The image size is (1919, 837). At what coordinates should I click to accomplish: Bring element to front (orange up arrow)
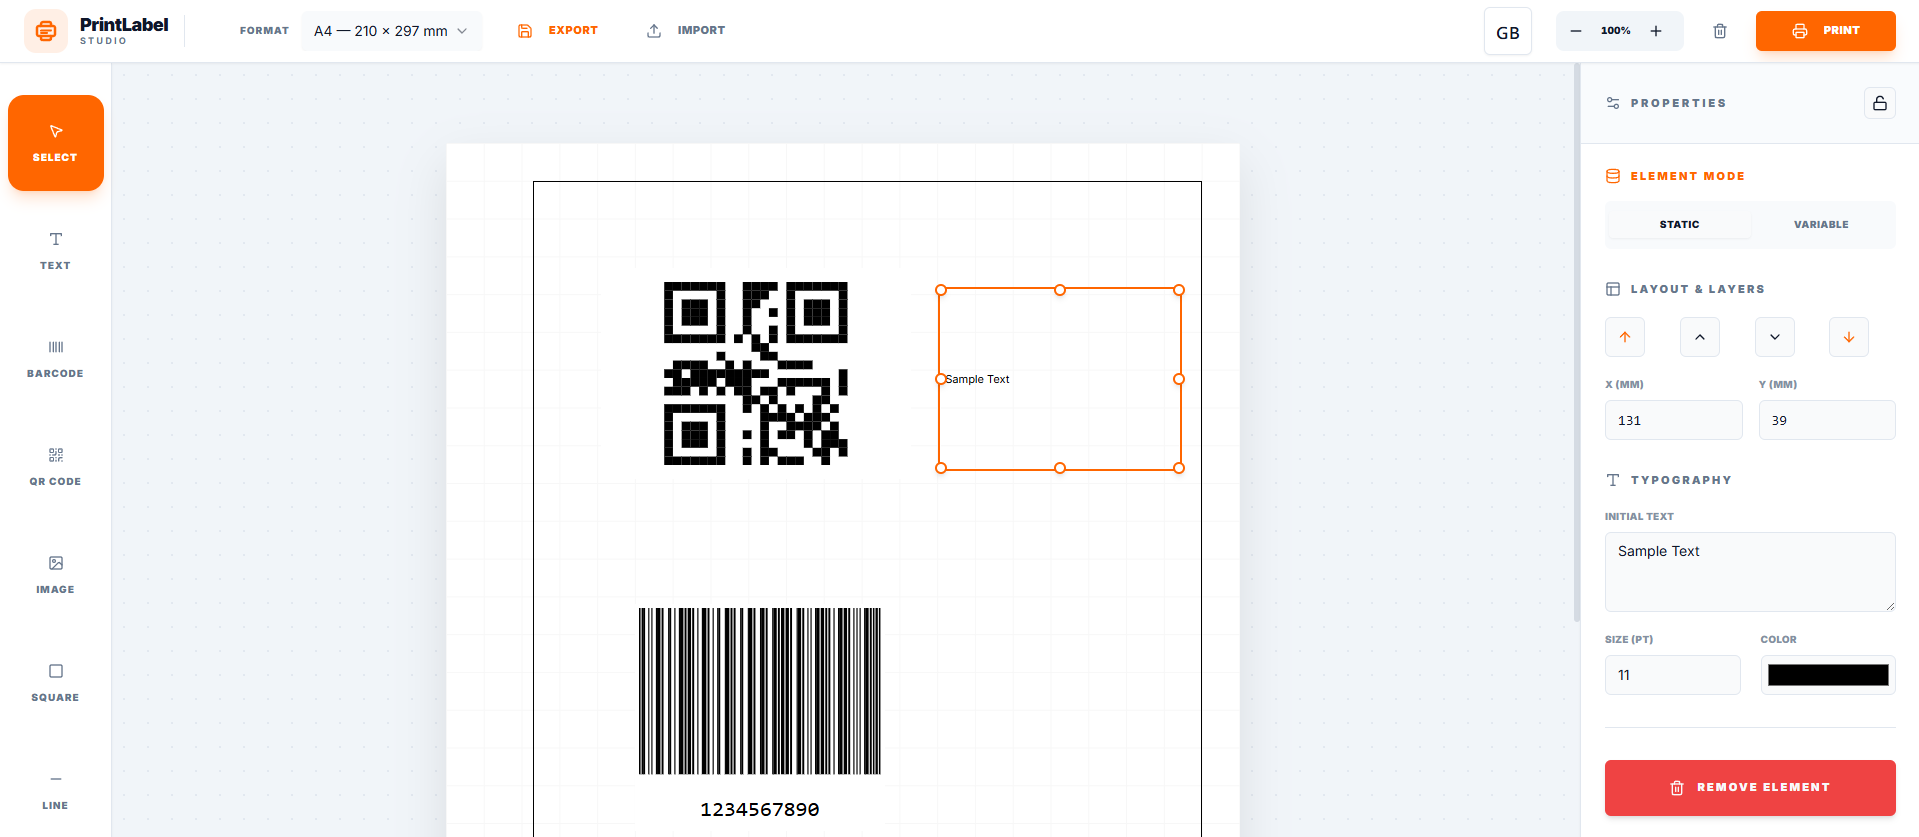point(1625,337)
